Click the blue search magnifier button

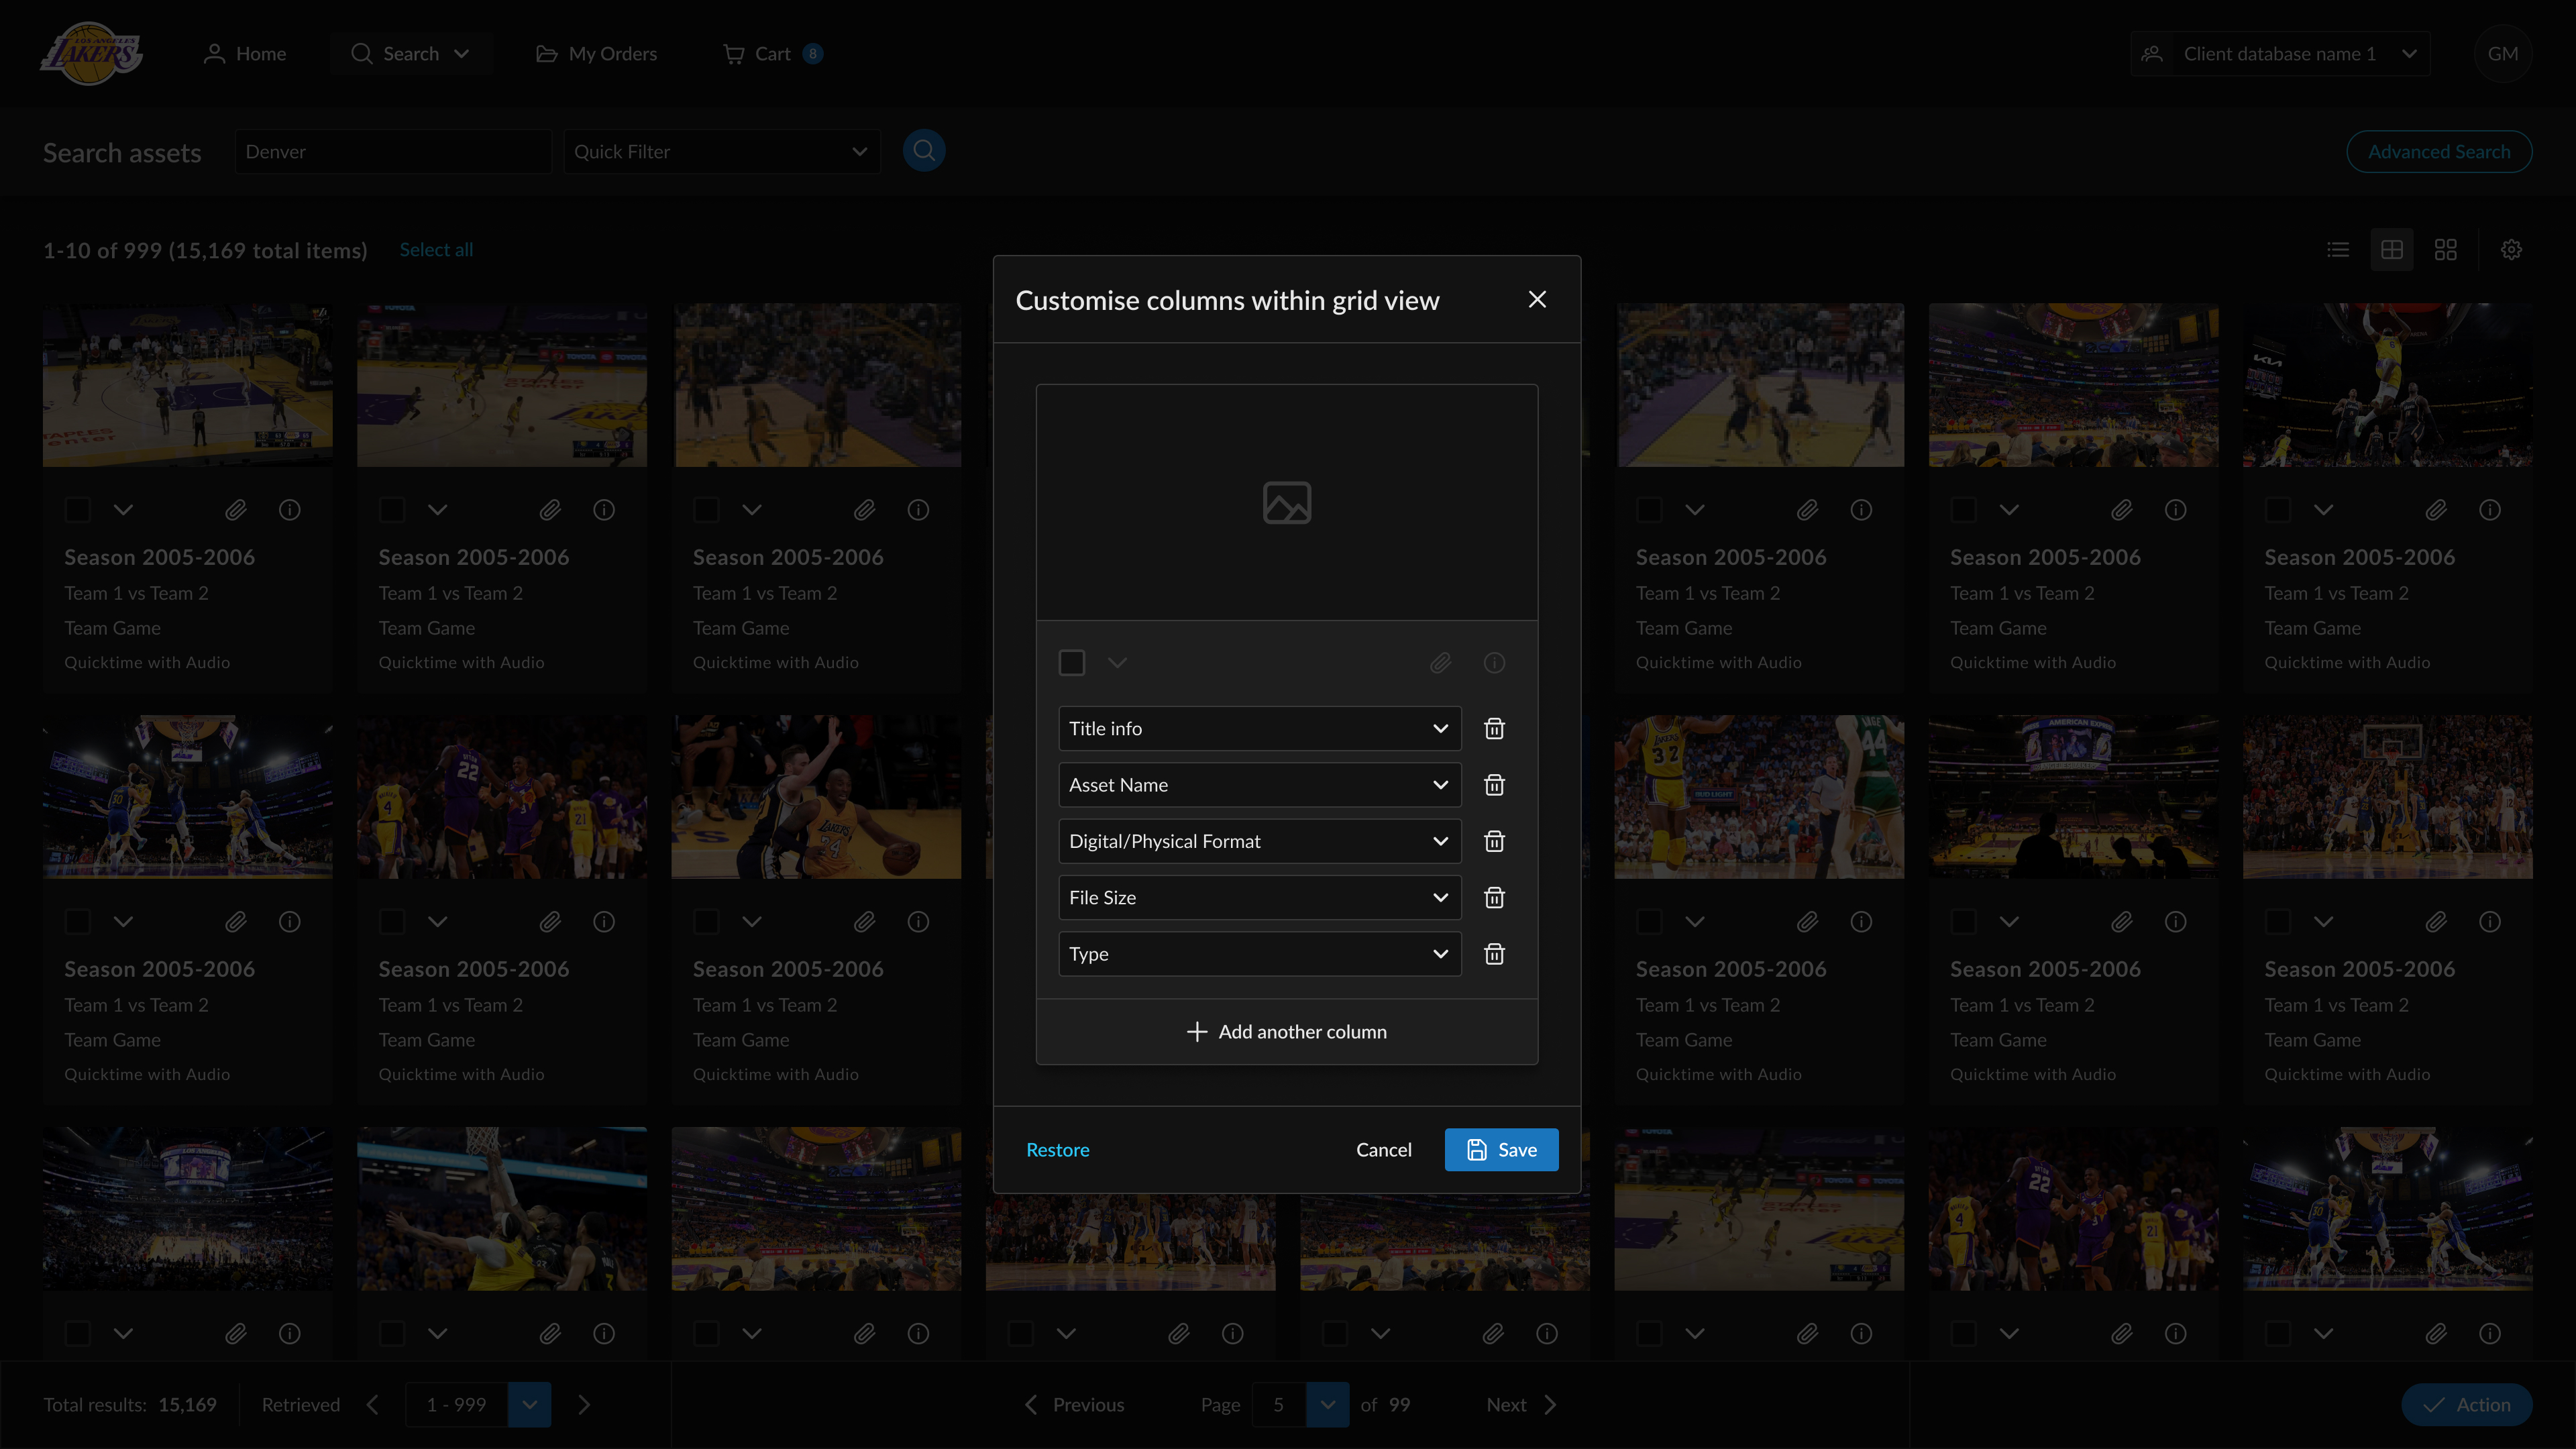pos(923,151)
